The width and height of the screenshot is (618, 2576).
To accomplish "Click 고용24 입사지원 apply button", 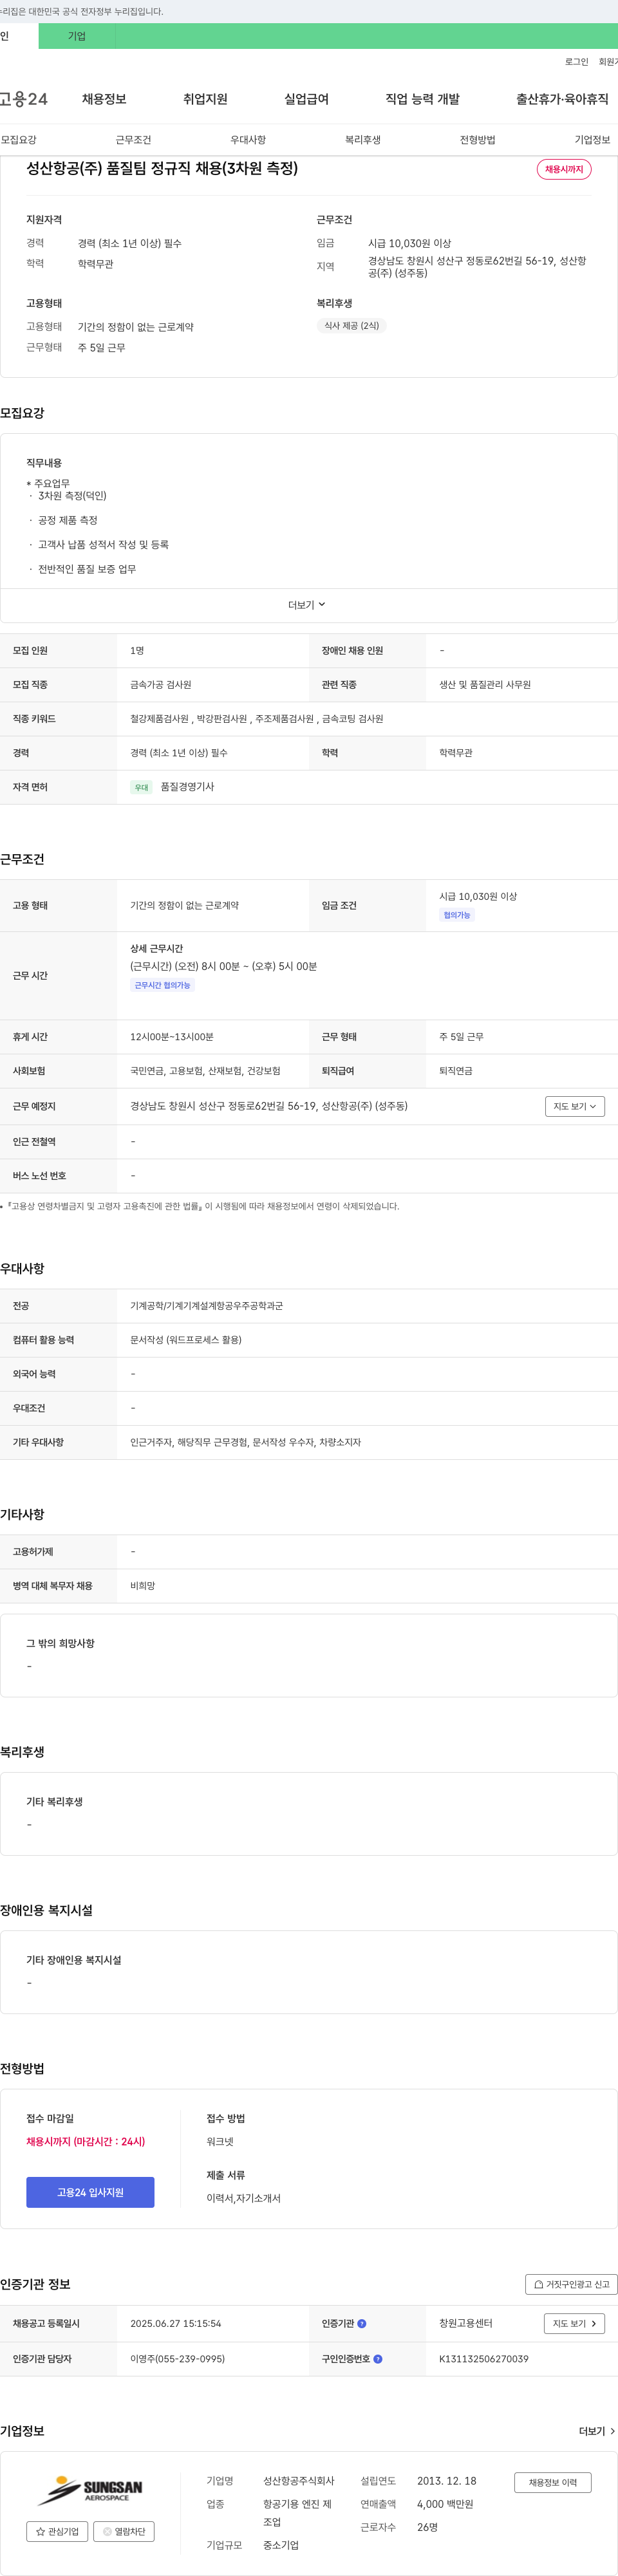I will pos(90,2192).
